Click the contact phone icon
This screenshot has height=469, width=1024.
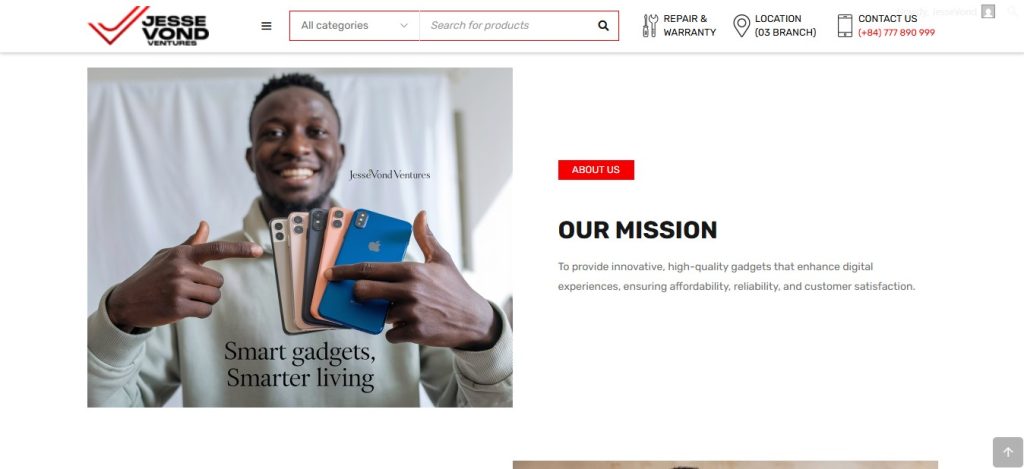tap(844, 25)
